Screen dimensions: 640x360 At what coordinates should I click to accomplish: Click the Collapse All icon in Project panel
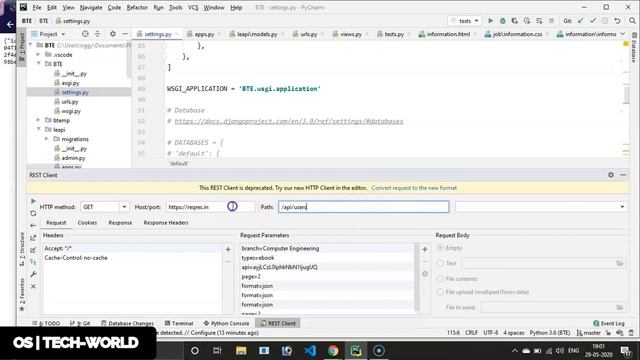(x=98, y=34)
